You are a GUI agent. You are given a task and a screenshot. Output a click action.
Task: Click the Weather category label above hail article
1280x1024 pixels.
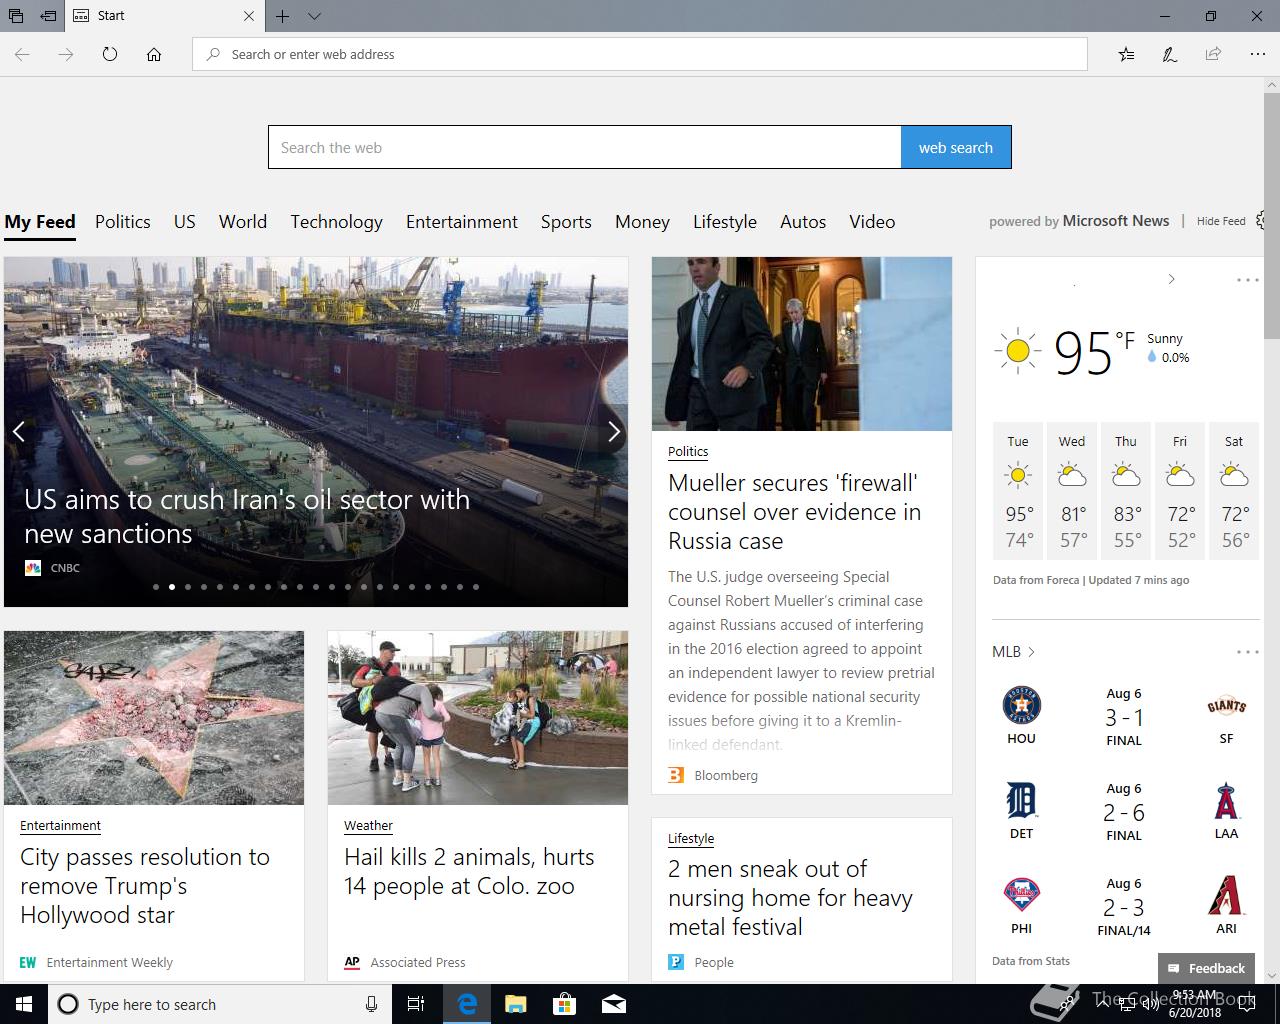point(368,825)
